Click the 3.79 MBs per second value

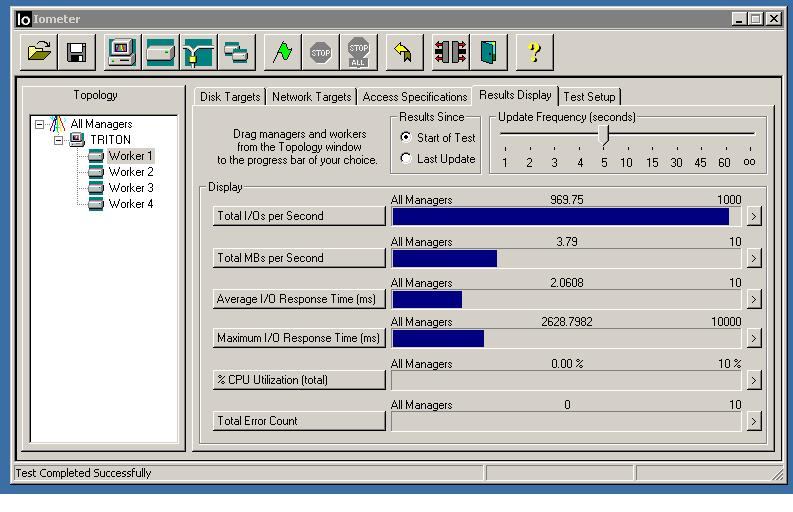pyautogui.click(x=566, y=242)
